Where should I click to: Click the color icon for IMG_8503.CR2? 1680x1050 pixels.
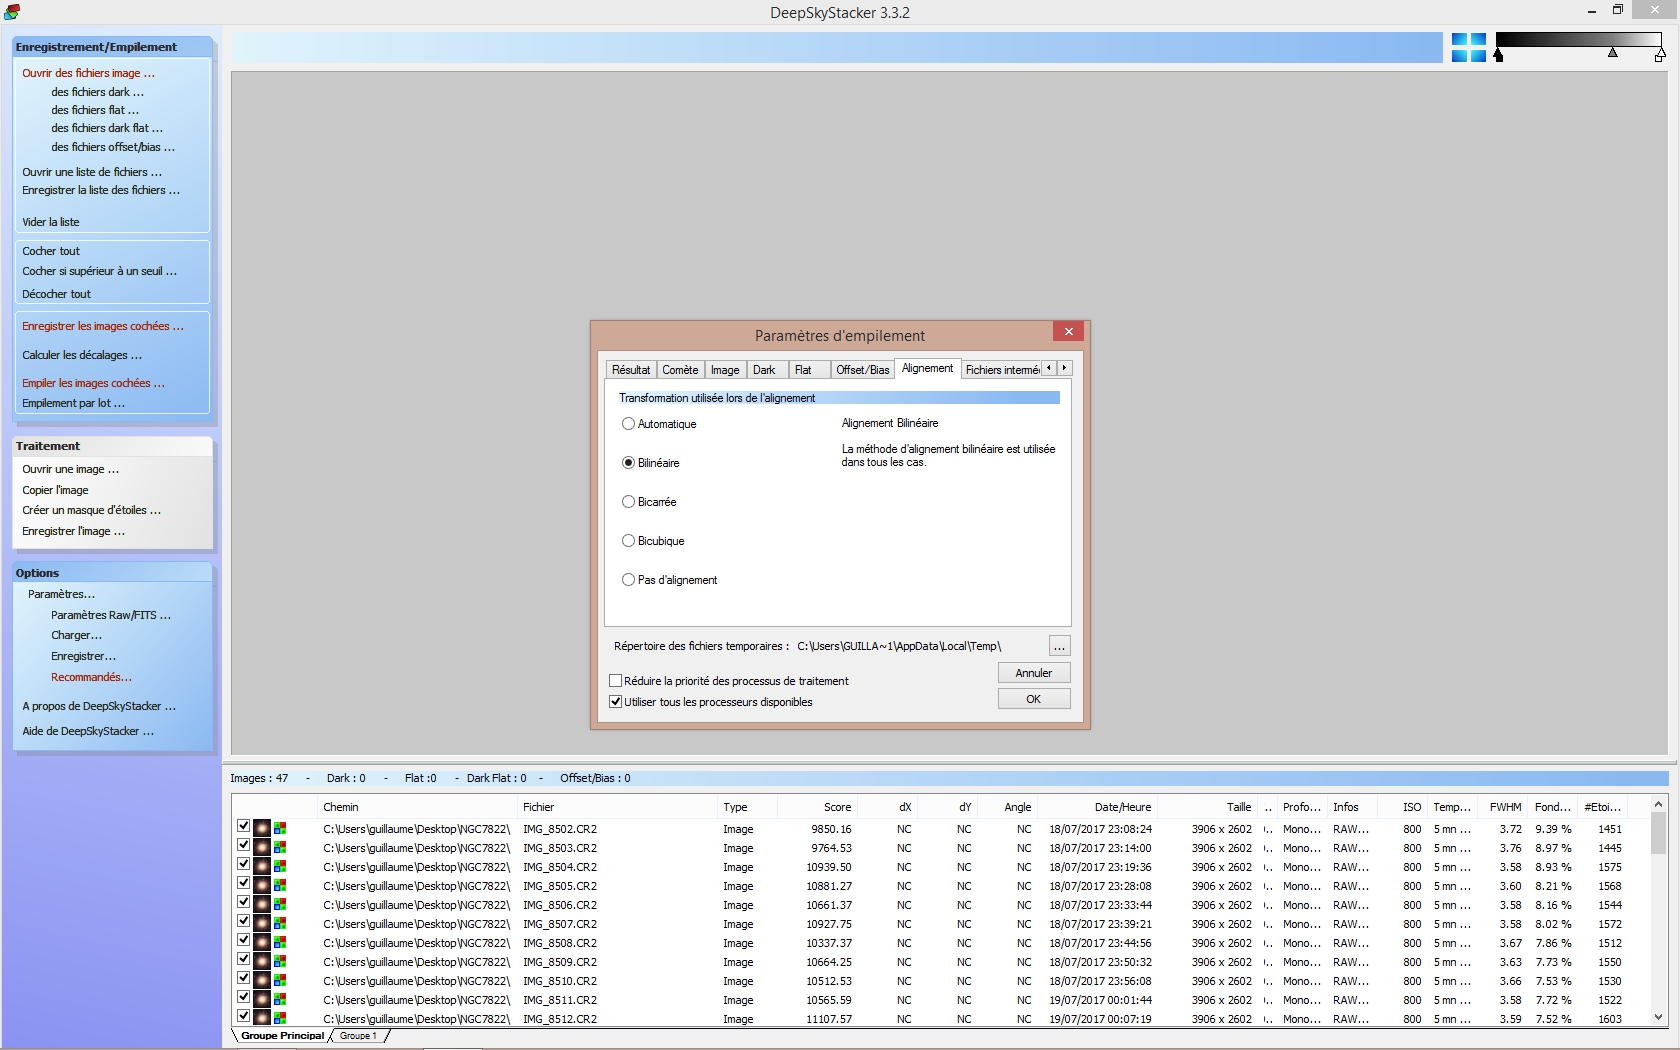280,847
